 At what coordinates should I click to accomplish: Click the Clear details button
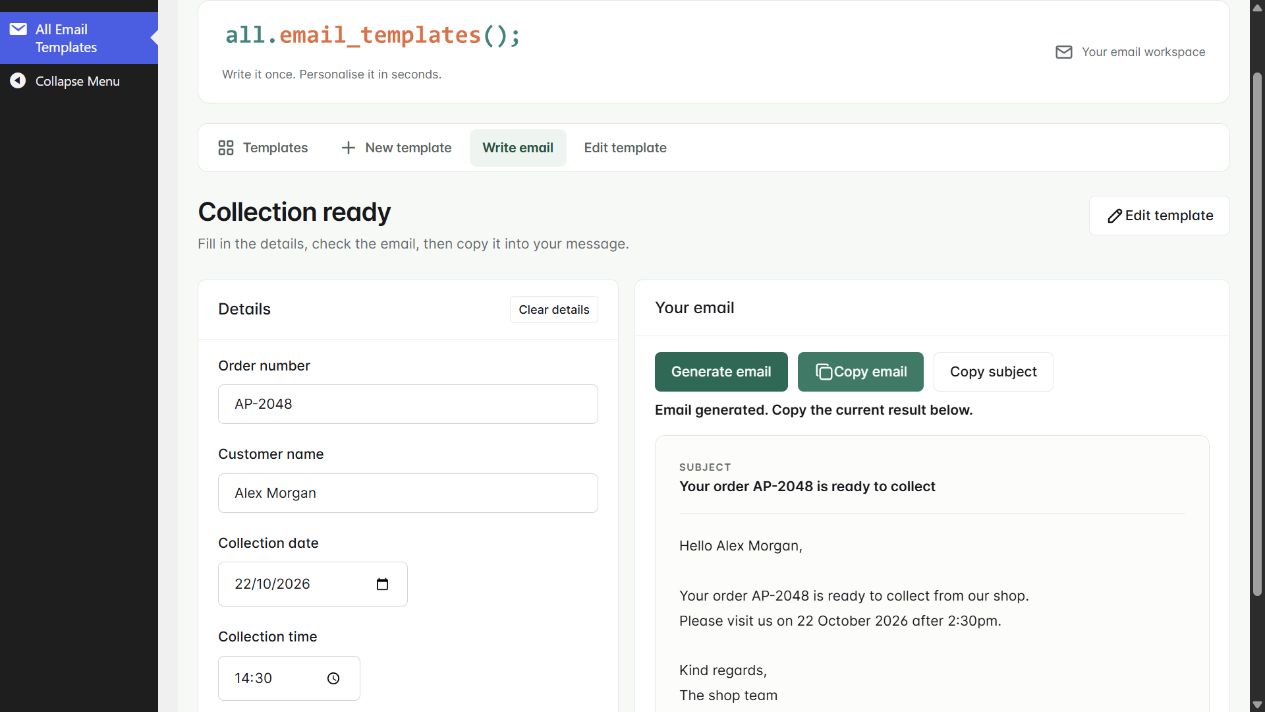(554, 310)
